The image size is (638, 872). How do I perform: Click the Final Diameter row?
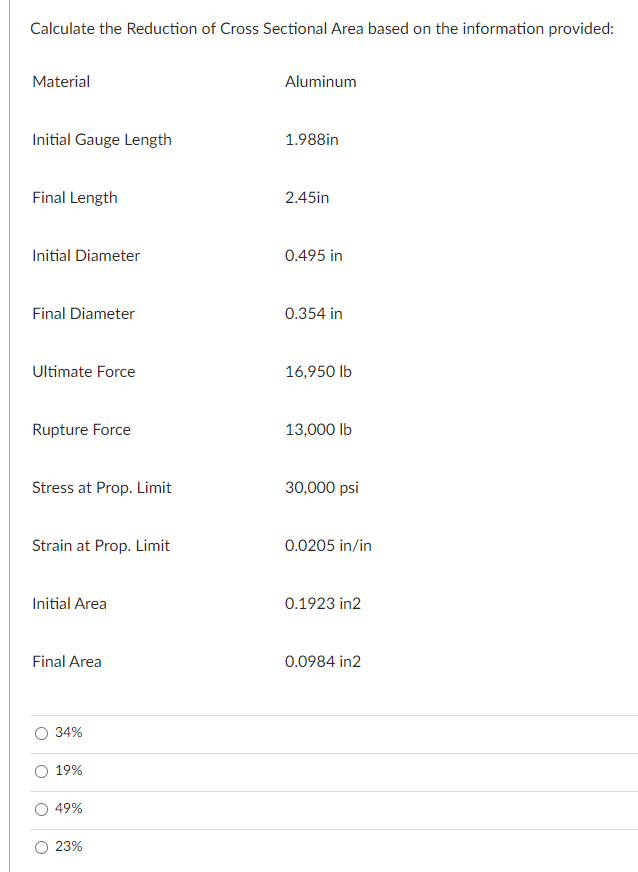83,313
